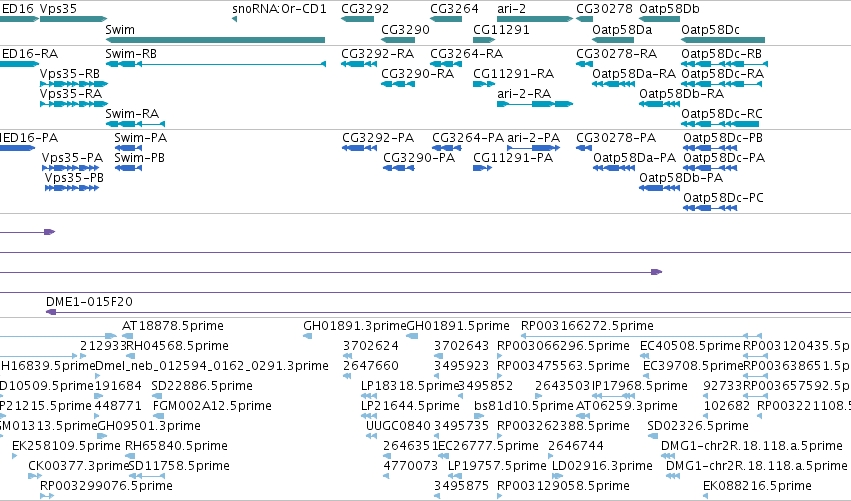Click the Swim-RB transcript

pos(215,64)
